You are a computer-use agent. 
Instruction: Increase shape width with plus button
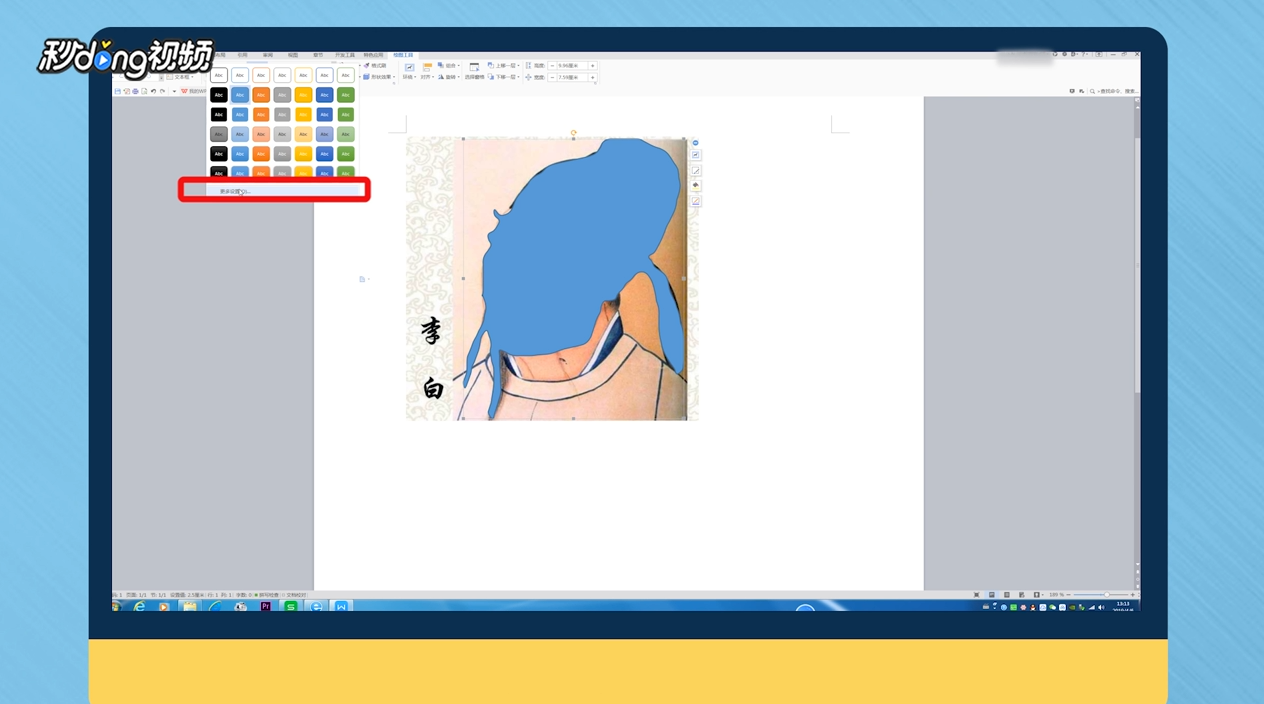pyautogui.click(x=592, y=77)
